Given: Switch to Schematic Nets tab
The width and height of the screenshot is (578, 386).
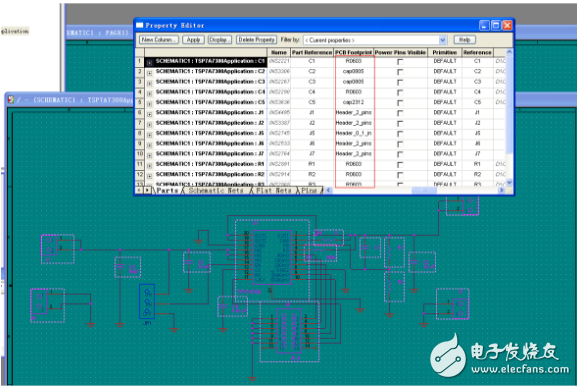Looking at the screenshot, I should [x=216, y=191].
